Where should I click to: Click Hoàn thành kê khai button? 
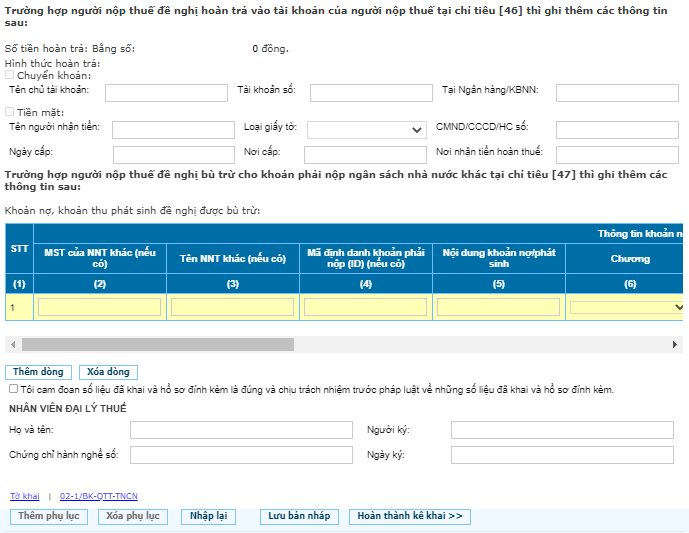click(409, 516)
